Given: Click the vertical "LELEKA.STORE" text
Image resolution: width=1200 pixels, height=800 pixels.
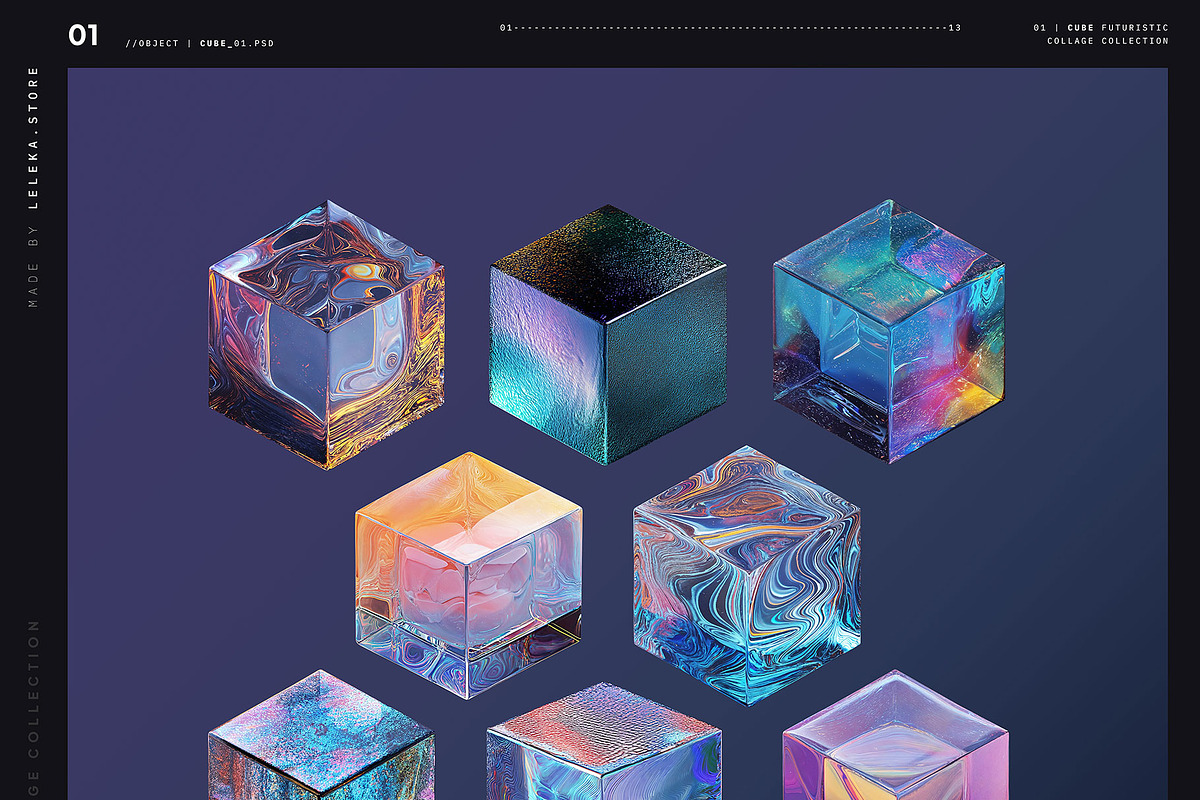Looking at the screenshot, I should coord(33,137).
